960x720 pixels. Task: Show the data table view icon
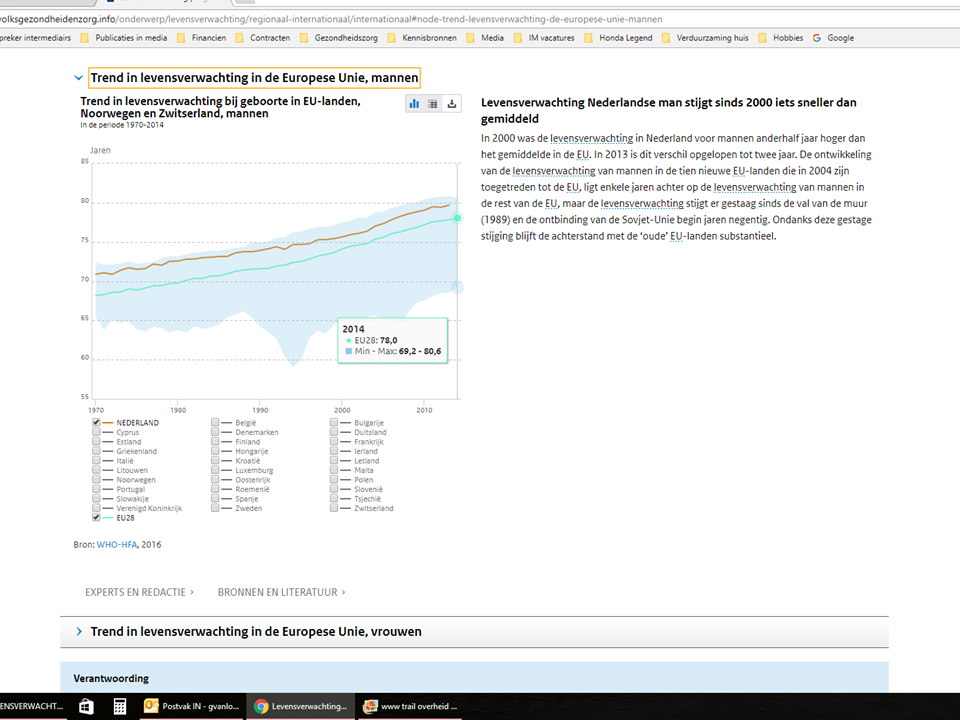tap(433, 104)
